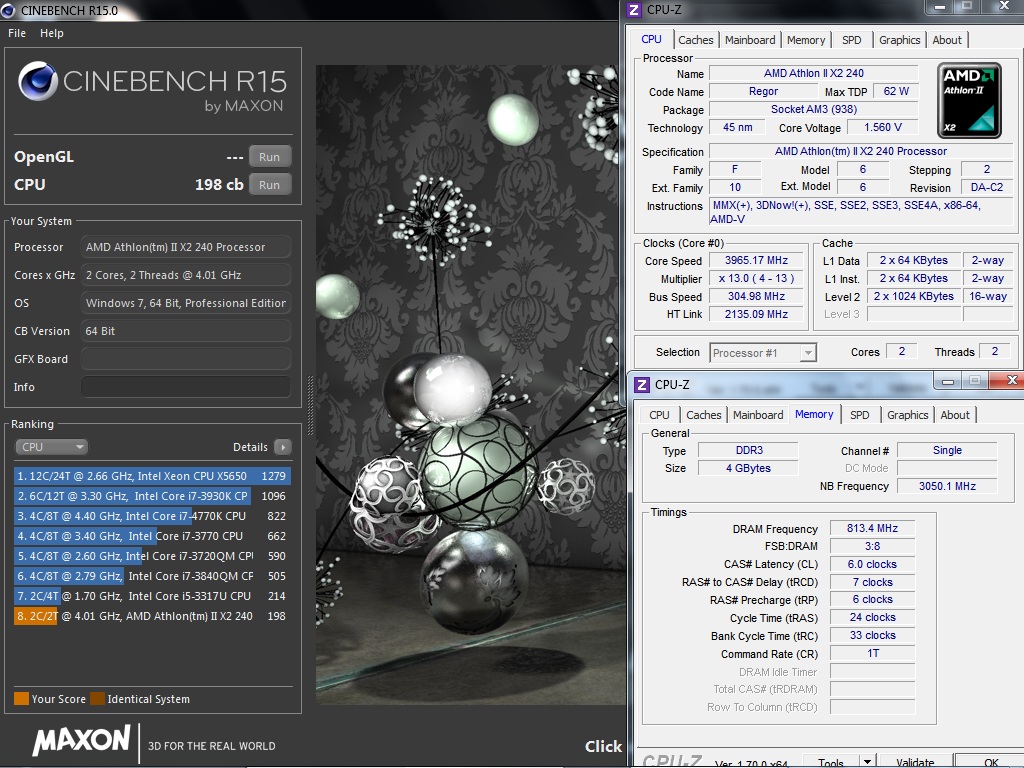Open the CPU ranking type dropdown
Viewport: 1024px width, 768px height.
click(52, 447)
